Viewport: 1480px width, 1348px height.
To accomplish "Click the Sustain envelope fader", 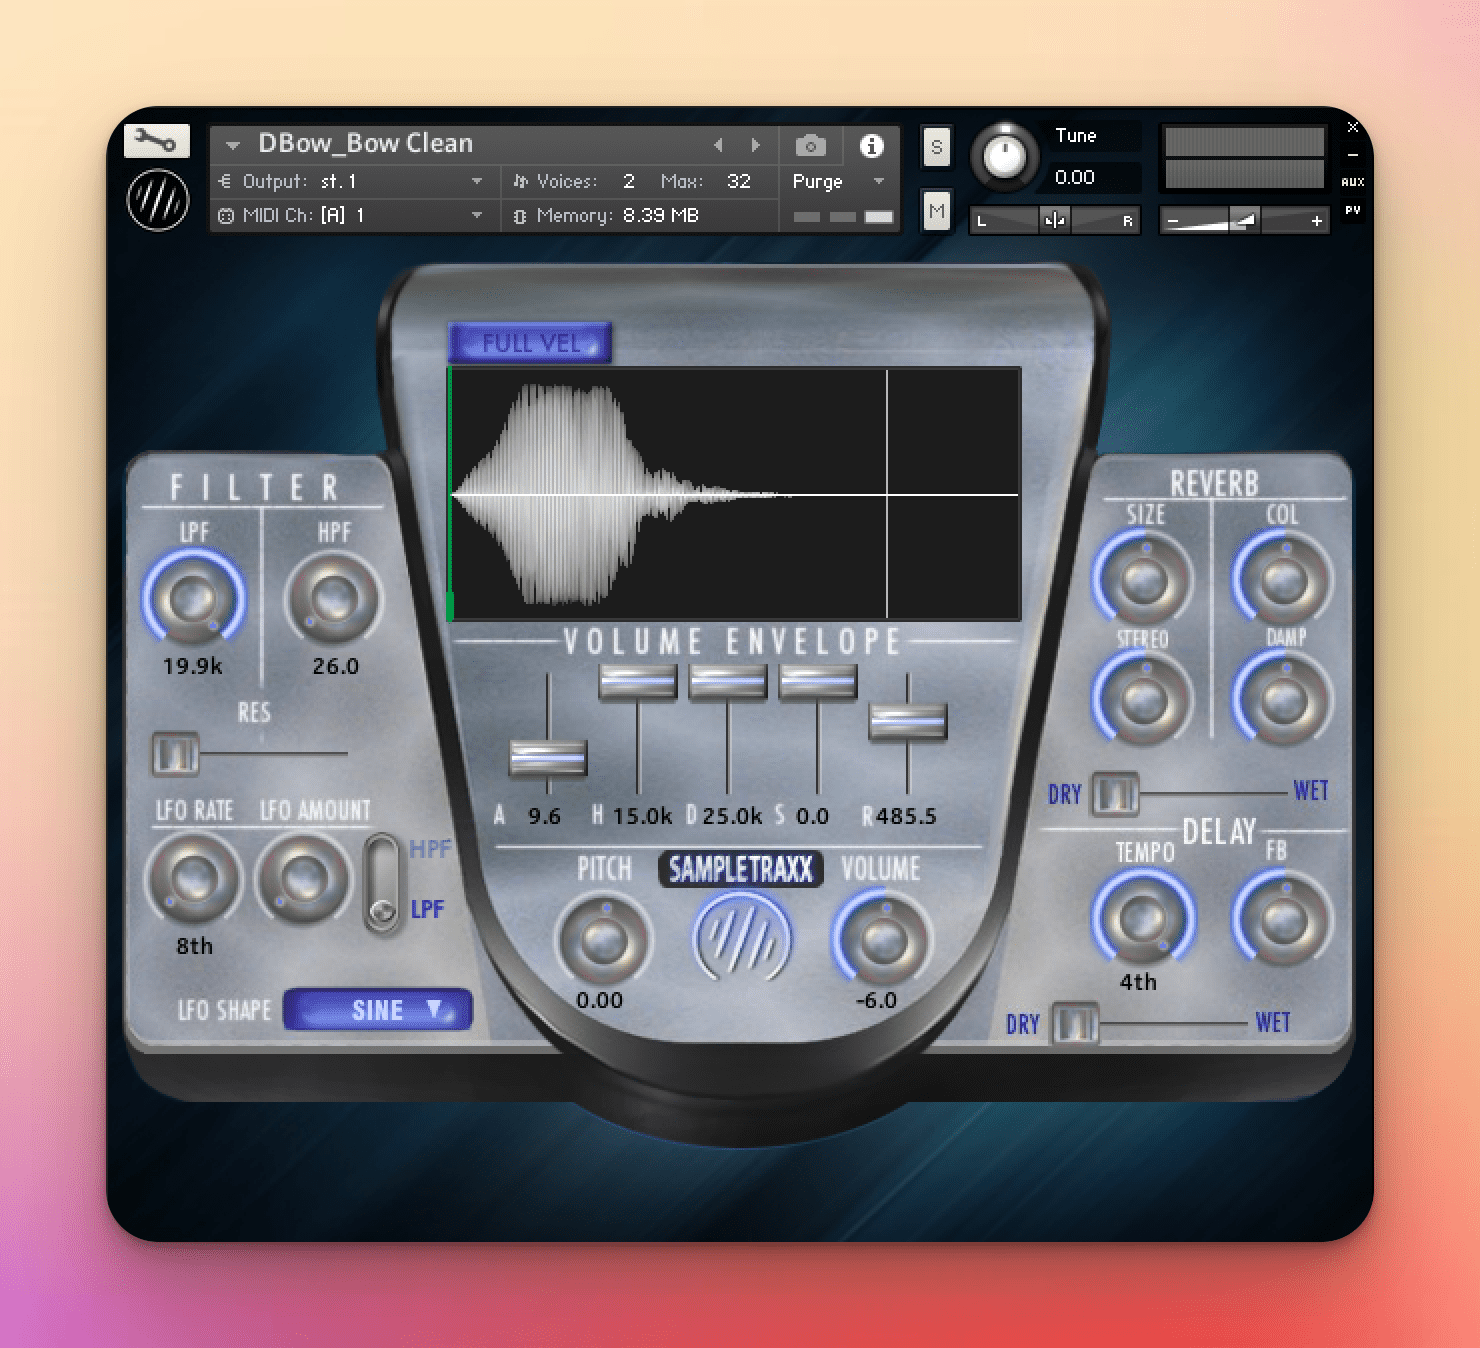I will pyautogui.click(x=818, y=682).
